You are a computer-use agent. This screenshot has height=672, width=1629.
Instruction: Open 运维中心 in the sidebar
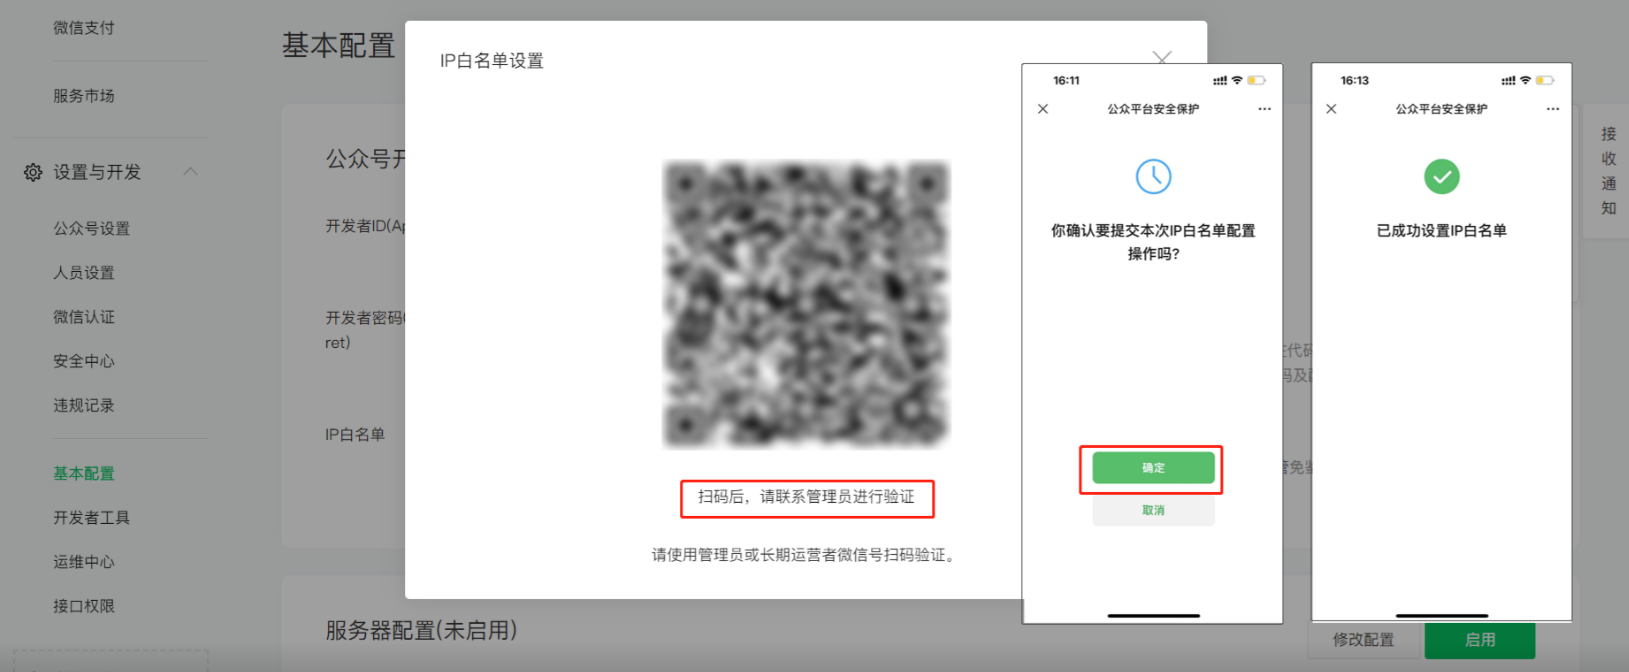[x=84, y=562]
